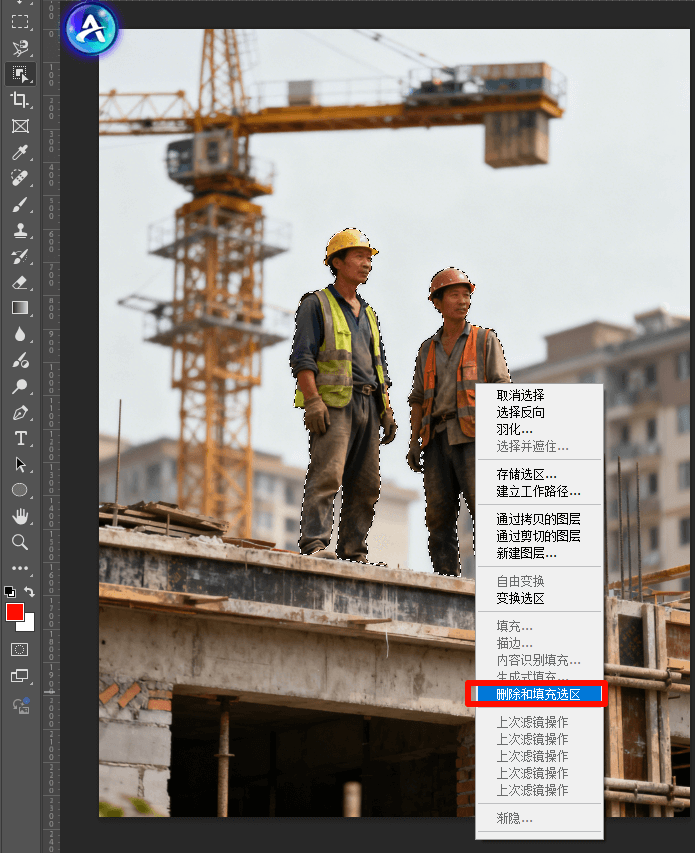Screen dimensions: 695x853
Task: Open the red foreground color swatch
Action: pos(14,612)
